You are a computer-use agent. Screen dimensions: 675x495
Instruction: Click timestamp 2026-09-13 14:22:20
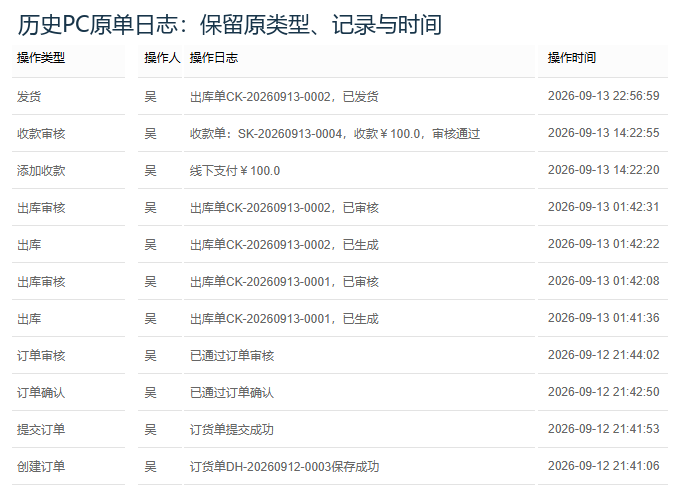pos(604,170)
